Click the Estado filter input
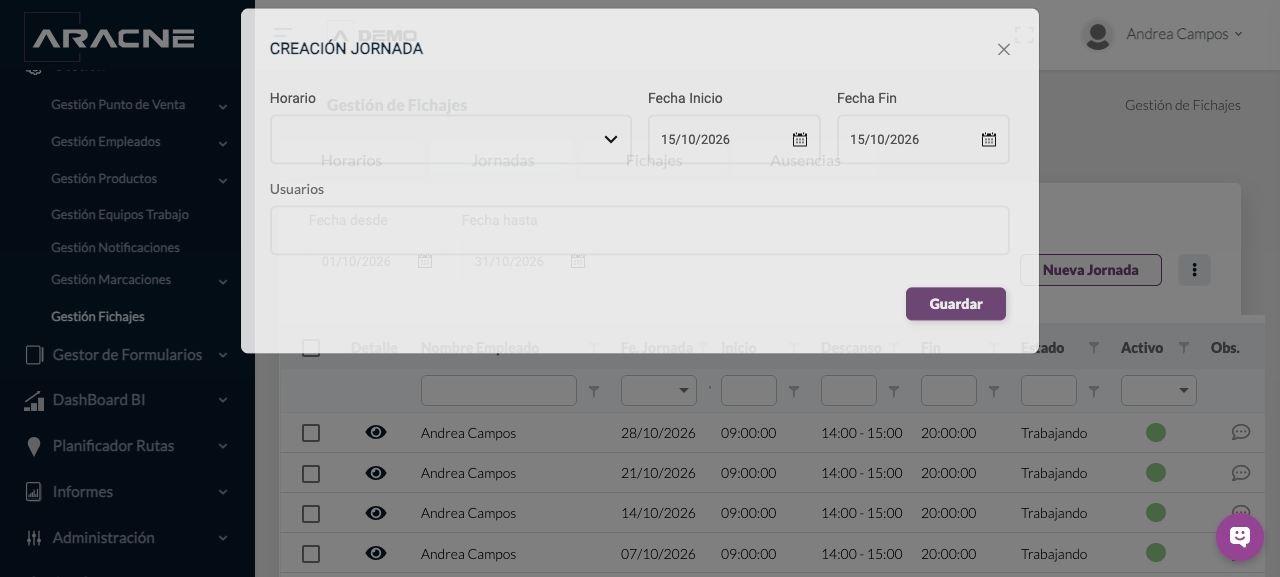Viewport: 1280px width, 577px height. click(1049, 390)
